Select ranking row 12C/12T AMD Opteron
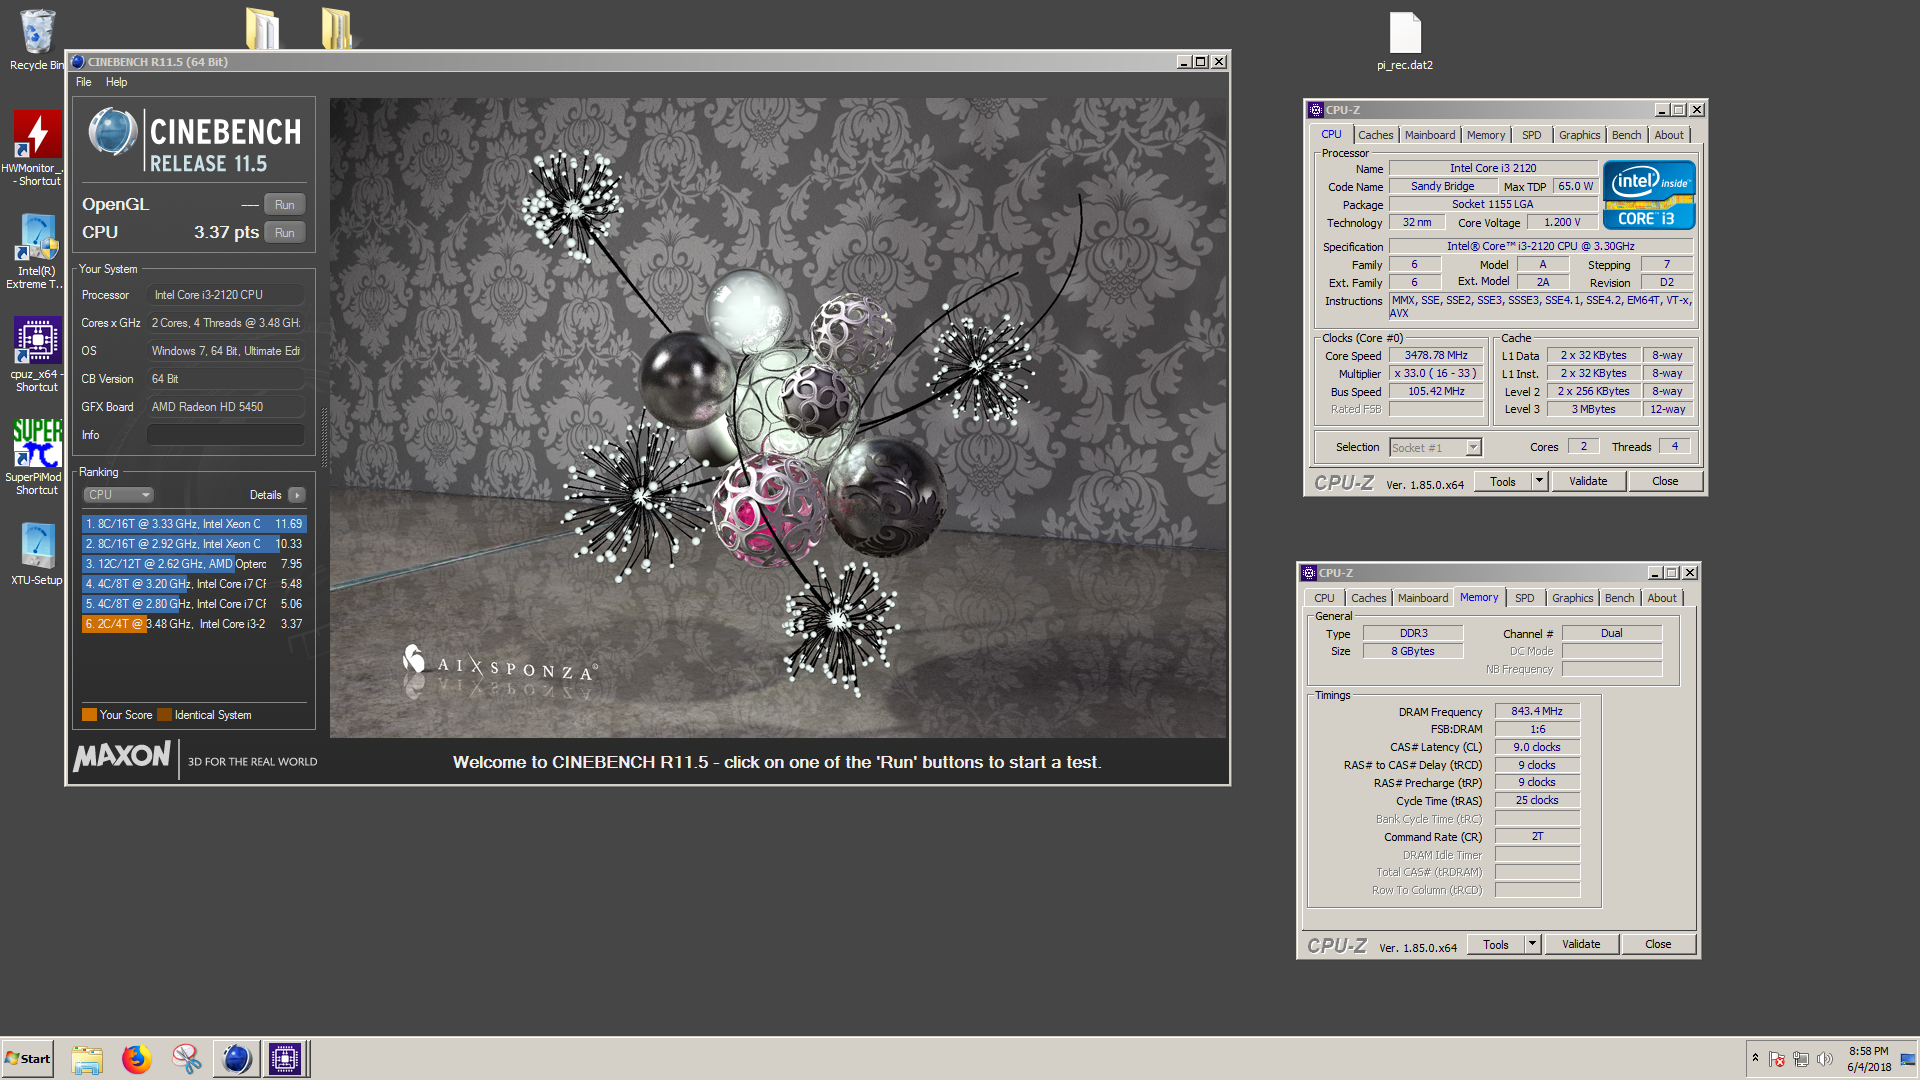 (194, 564)
